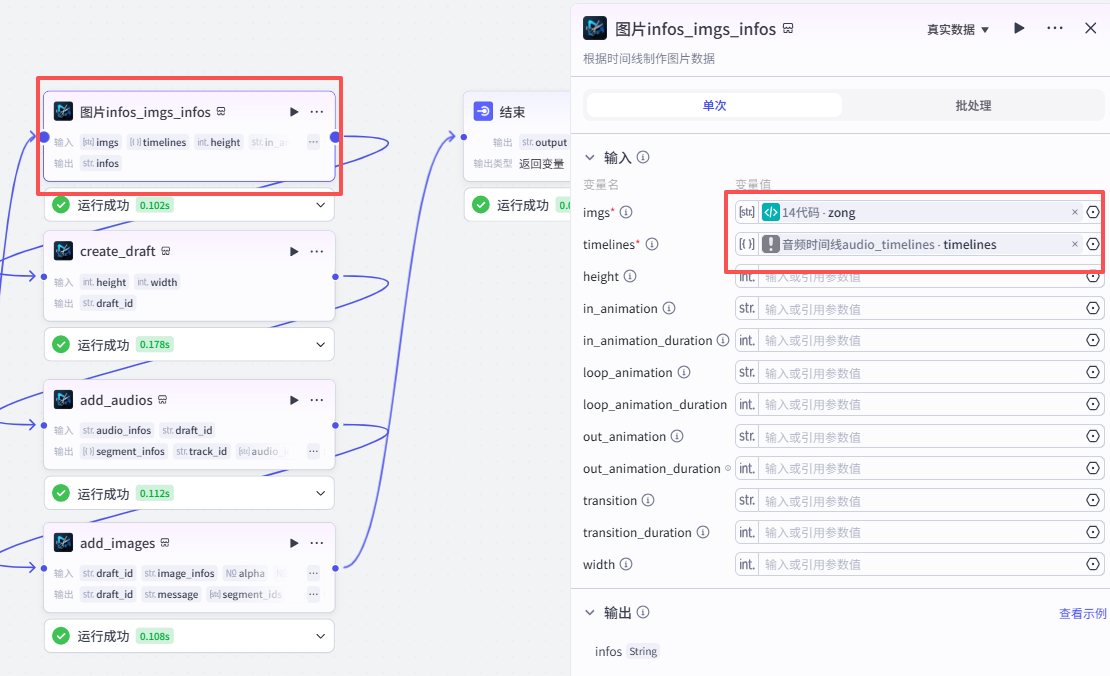Run the 图片infos_imgs_infos node on canvas
The height and width of the screenshot is (676, 1110).
point(294,112)
